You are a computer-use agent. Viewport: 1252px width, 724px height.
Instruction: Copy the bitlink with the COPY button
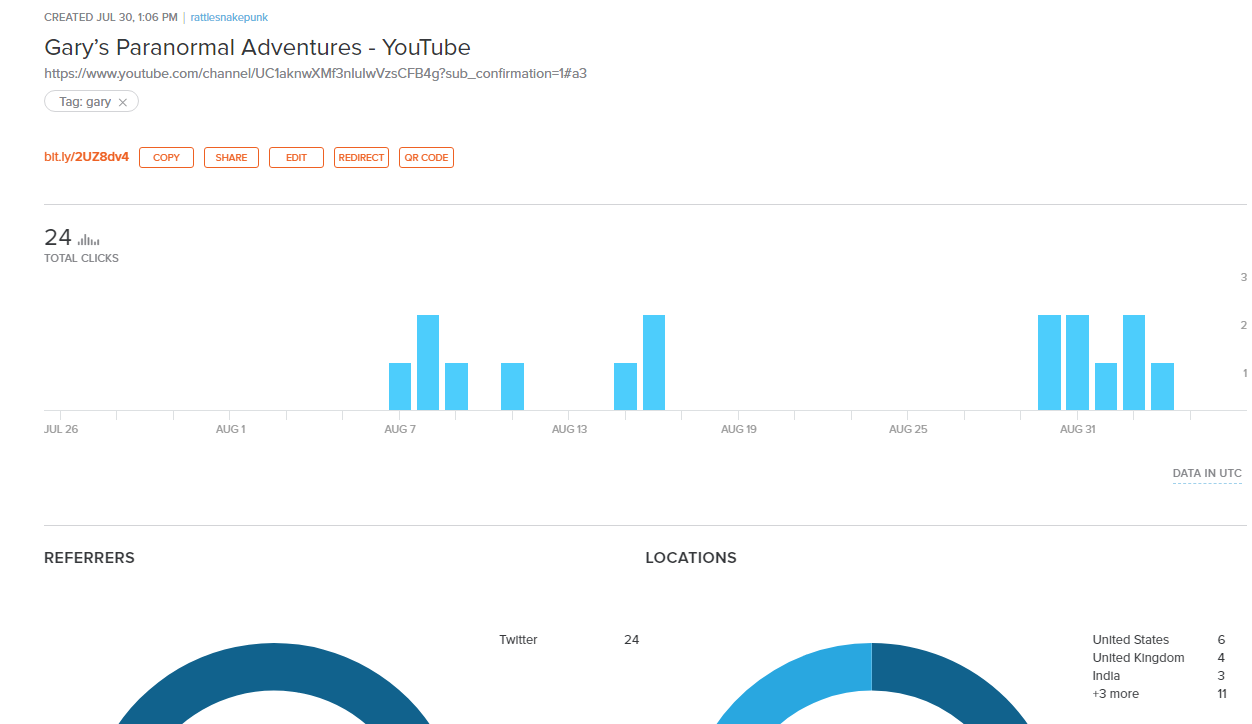(x=166, y=158)
